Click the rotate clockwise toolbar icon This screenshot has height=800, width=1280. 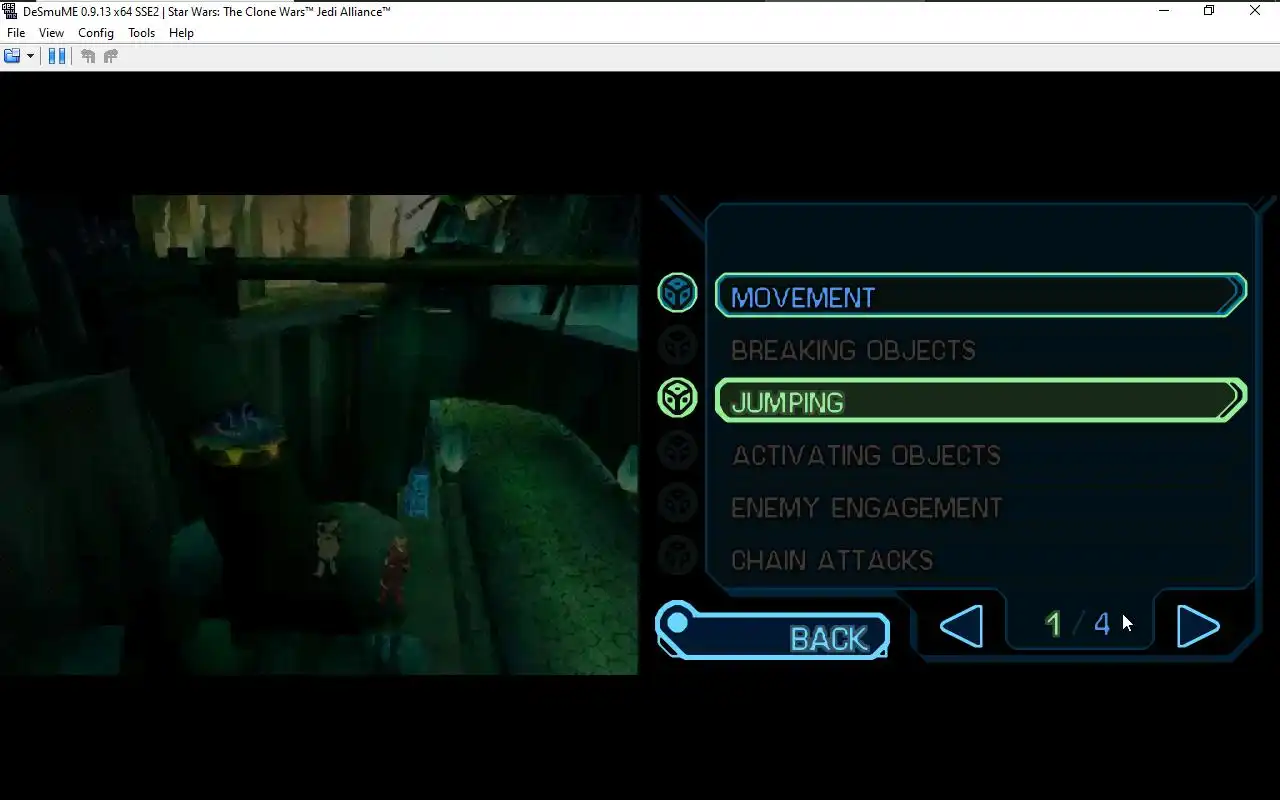(x=111, y=56)
